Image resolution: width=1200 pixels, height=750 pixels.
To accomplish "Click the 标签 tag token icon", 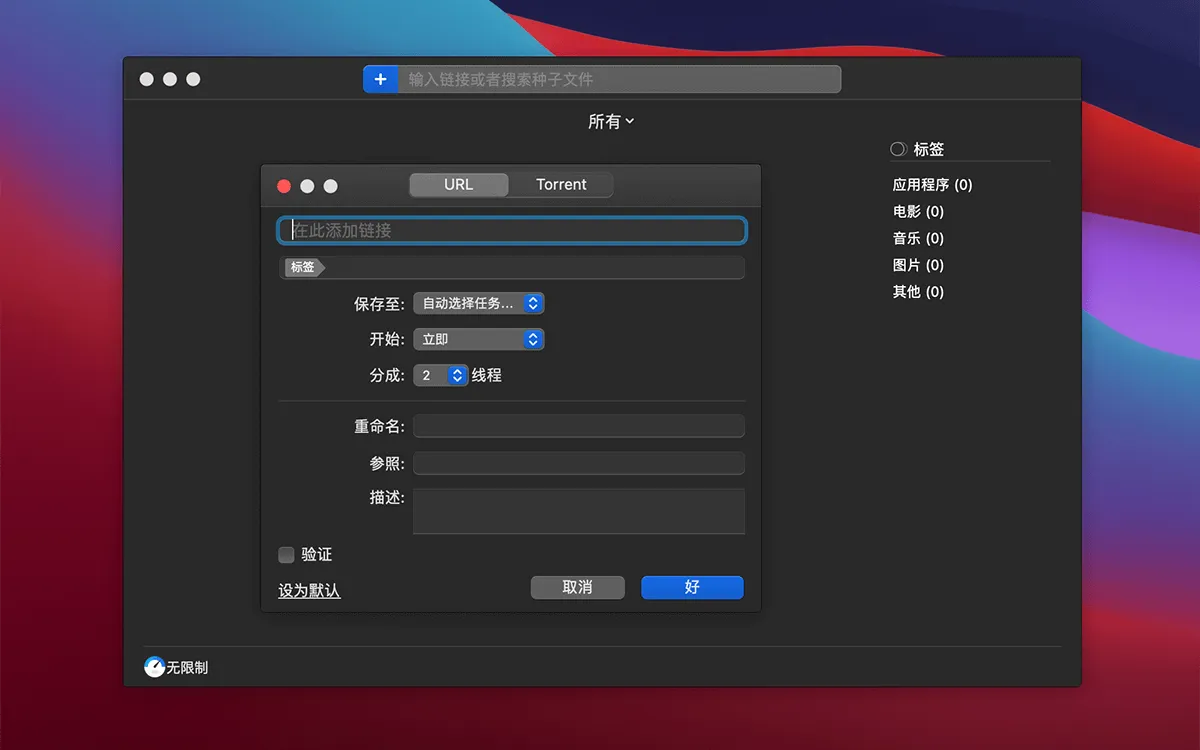I will pyautogui.click(x=304, y=267).
